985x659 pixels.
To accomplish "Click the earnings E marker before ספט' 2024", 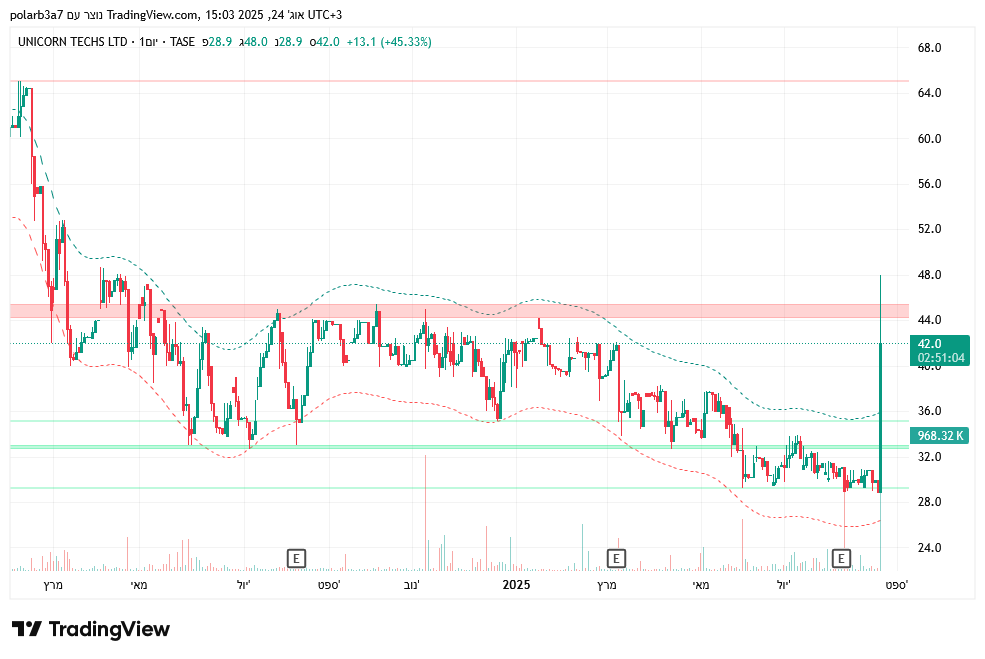I will tap(296, 558).
